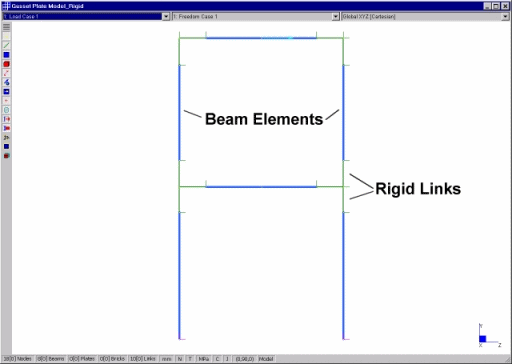
Task: Click the cyan cylinder icon in left toolbar
Action: tap(6, 110)
